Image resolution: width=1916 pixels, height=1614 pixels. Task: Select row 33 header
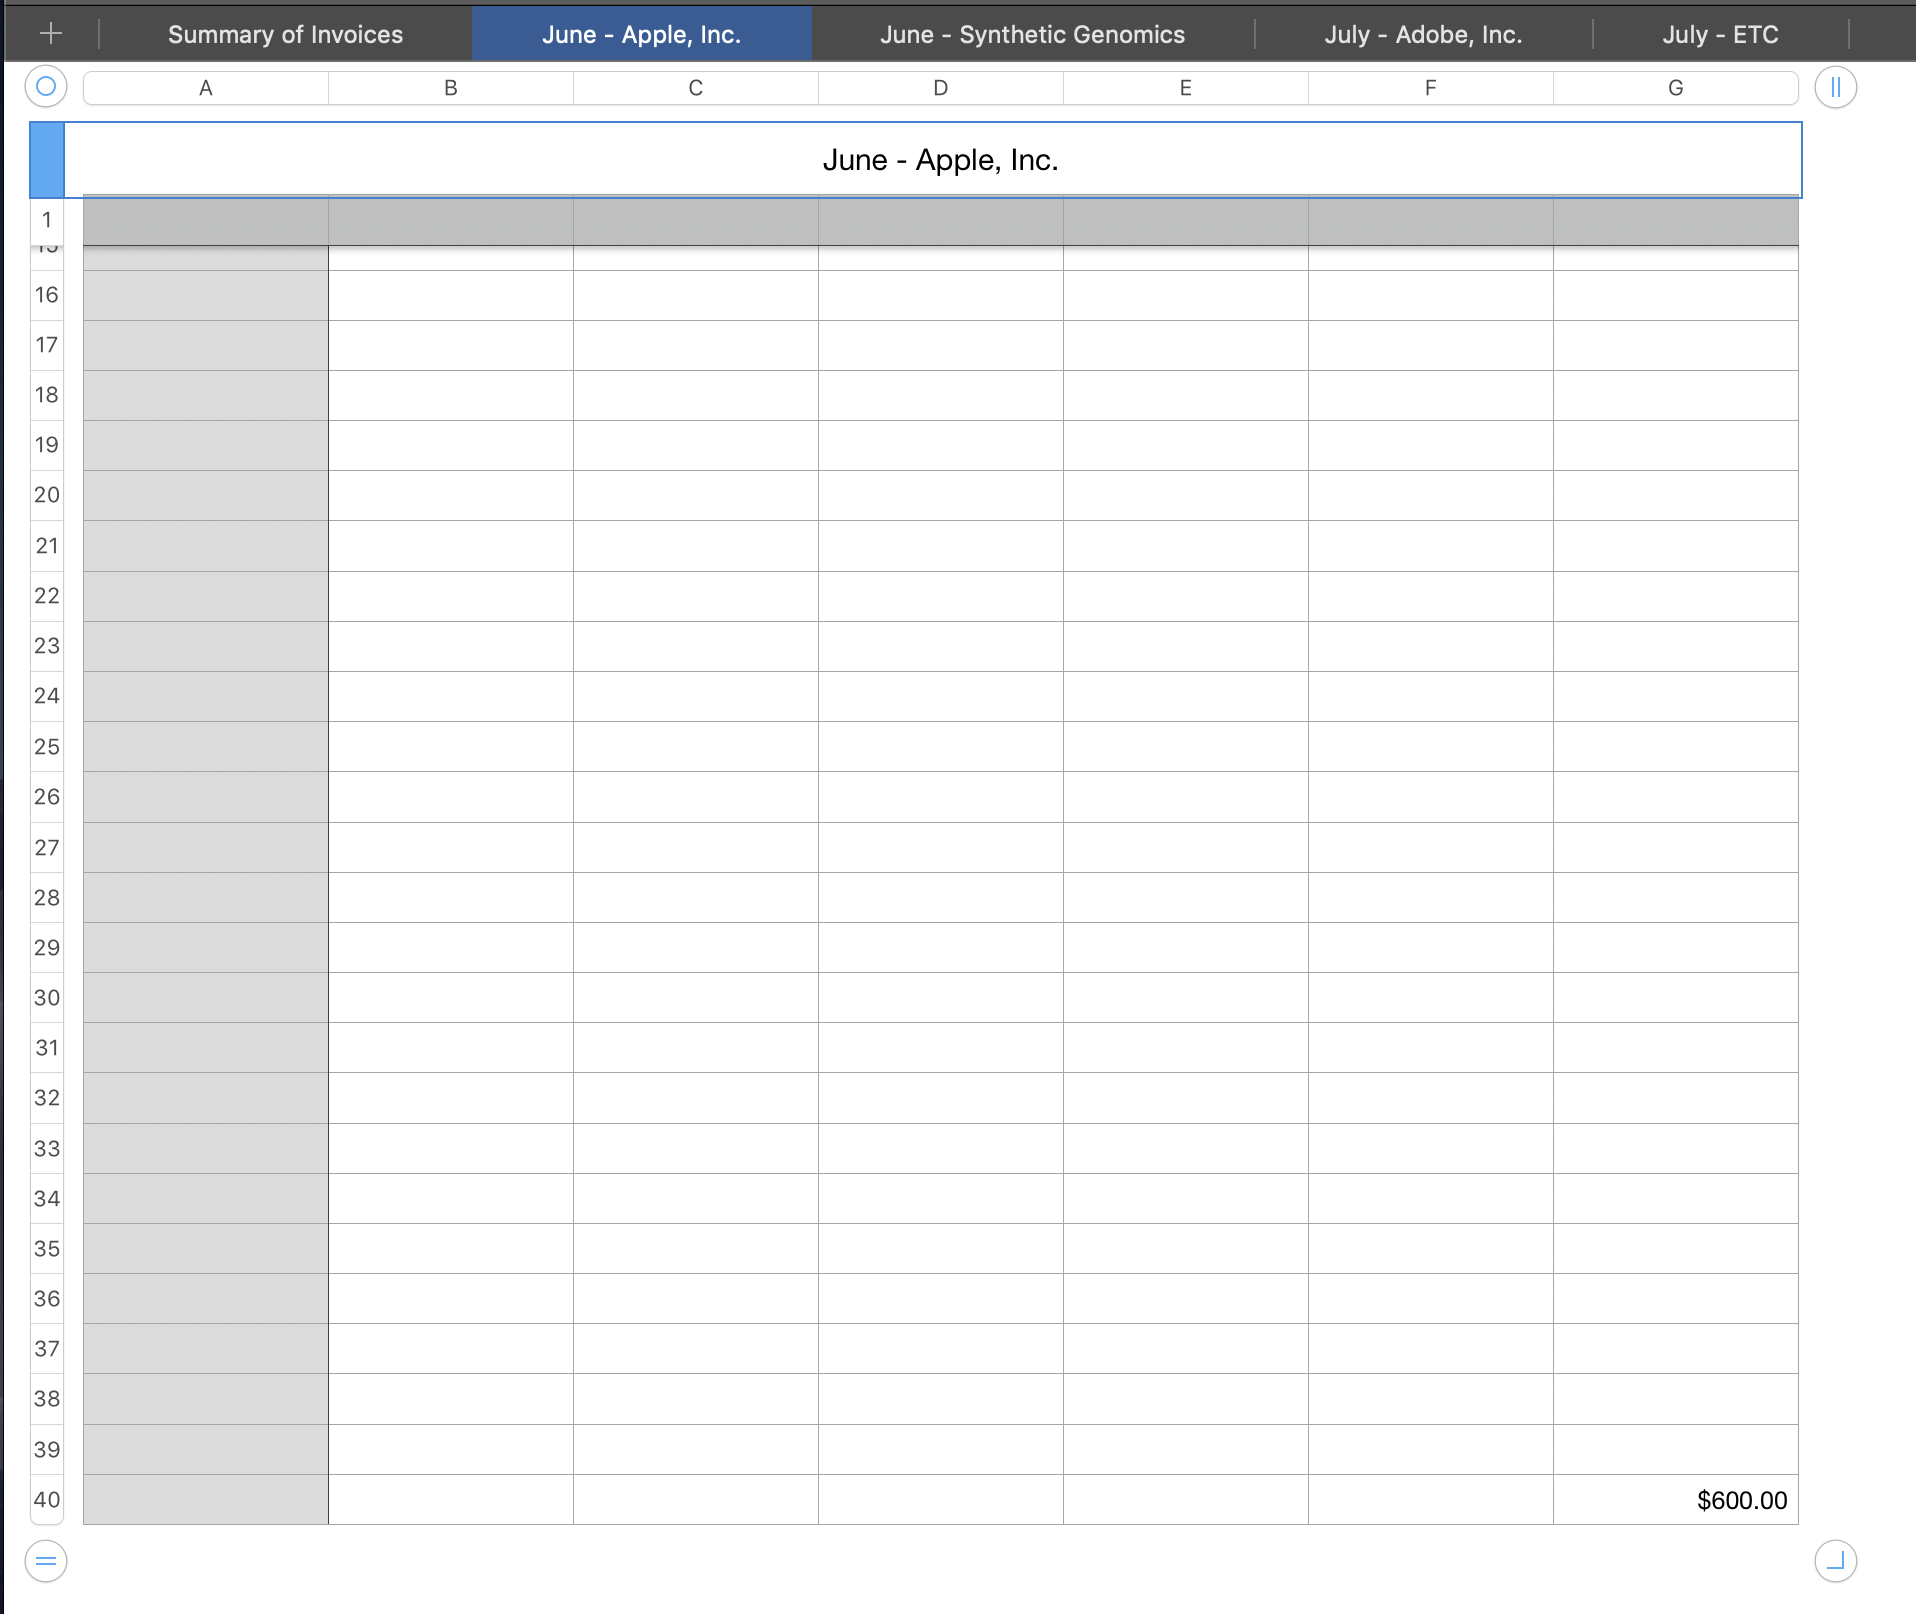pos(47,1149)
